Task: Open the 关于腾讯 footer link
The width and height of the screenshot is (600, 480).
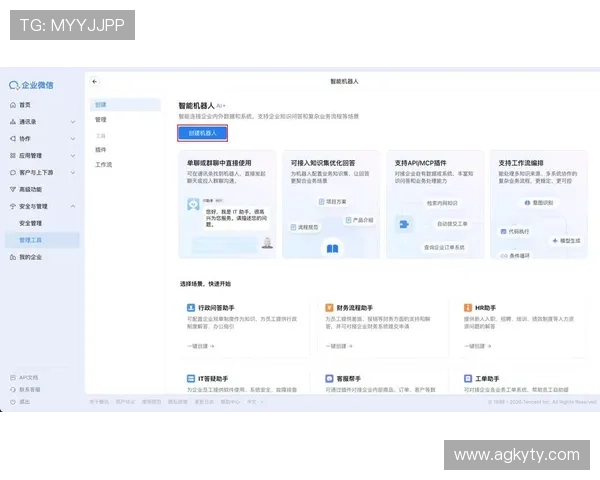Action: [x=99, y=402]
